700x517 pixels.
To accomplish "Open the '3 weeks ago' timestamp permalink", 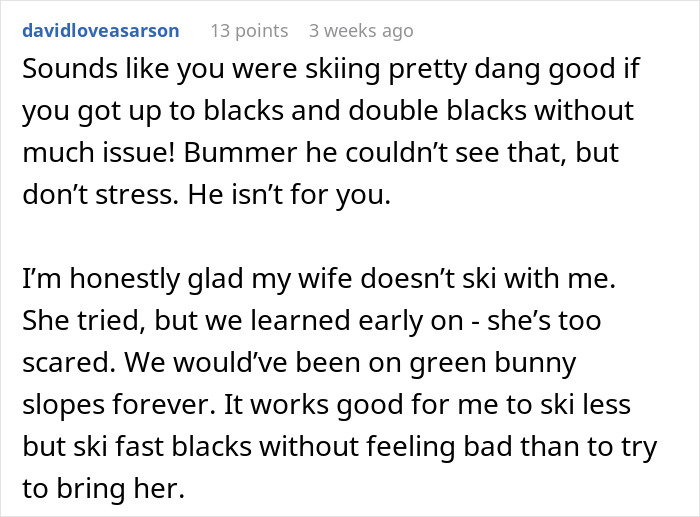I will coord(361,31).
